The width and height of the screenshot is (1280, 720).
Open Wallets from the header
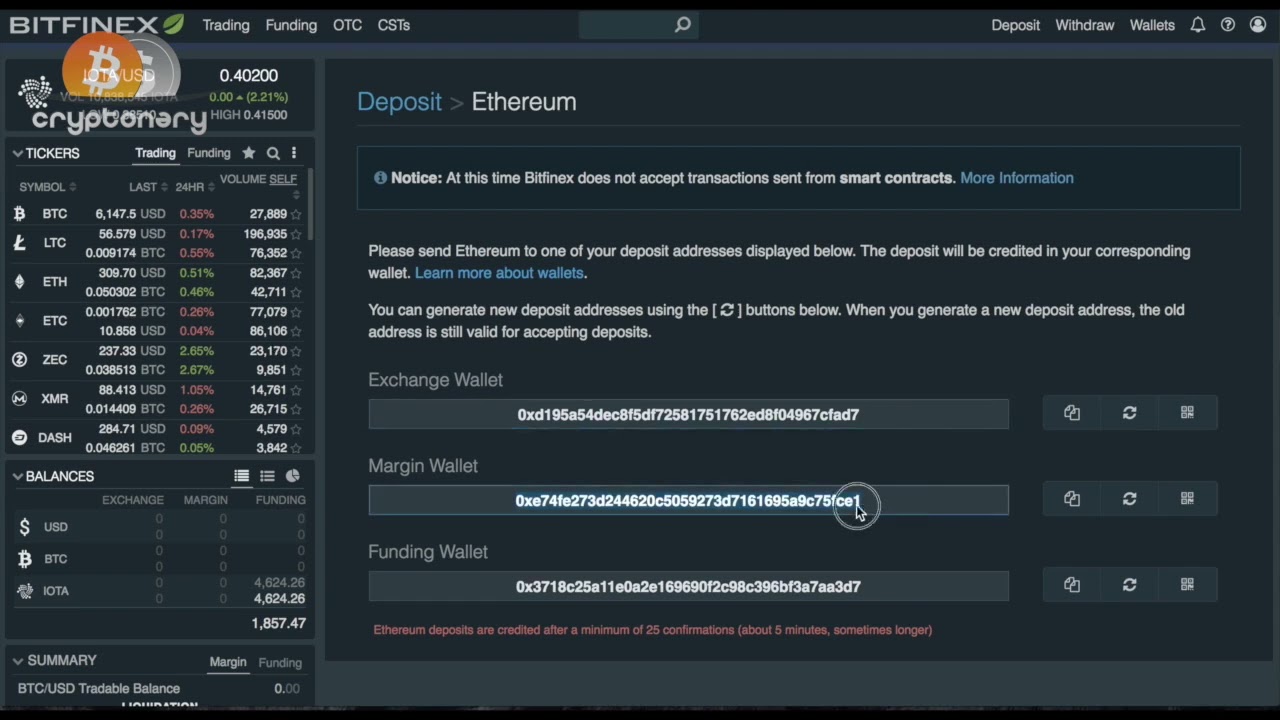(1152, 25)
